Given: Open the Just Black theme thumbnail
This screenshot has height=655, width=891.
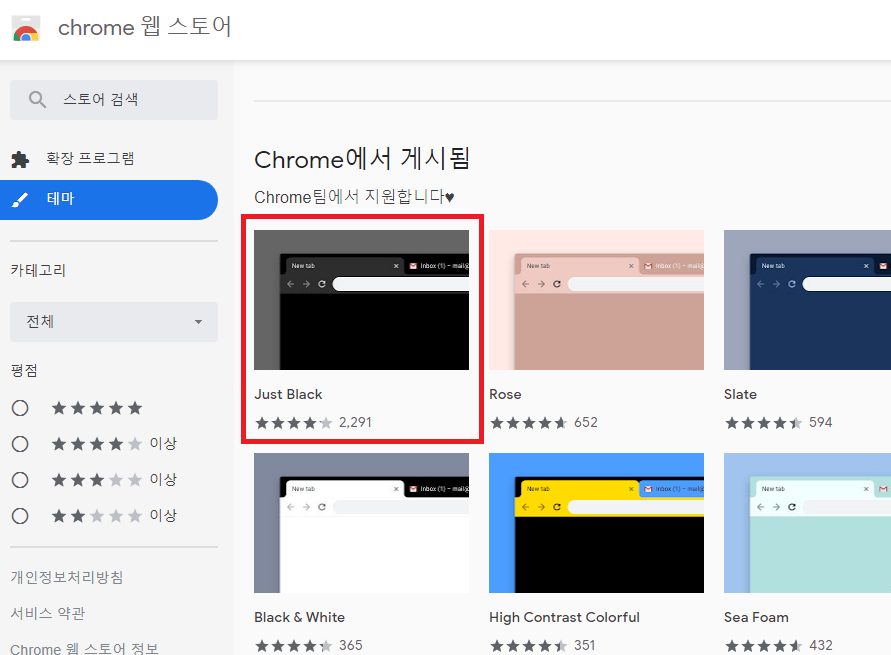Looking at the screenshot, I should [x=361, y=300].
